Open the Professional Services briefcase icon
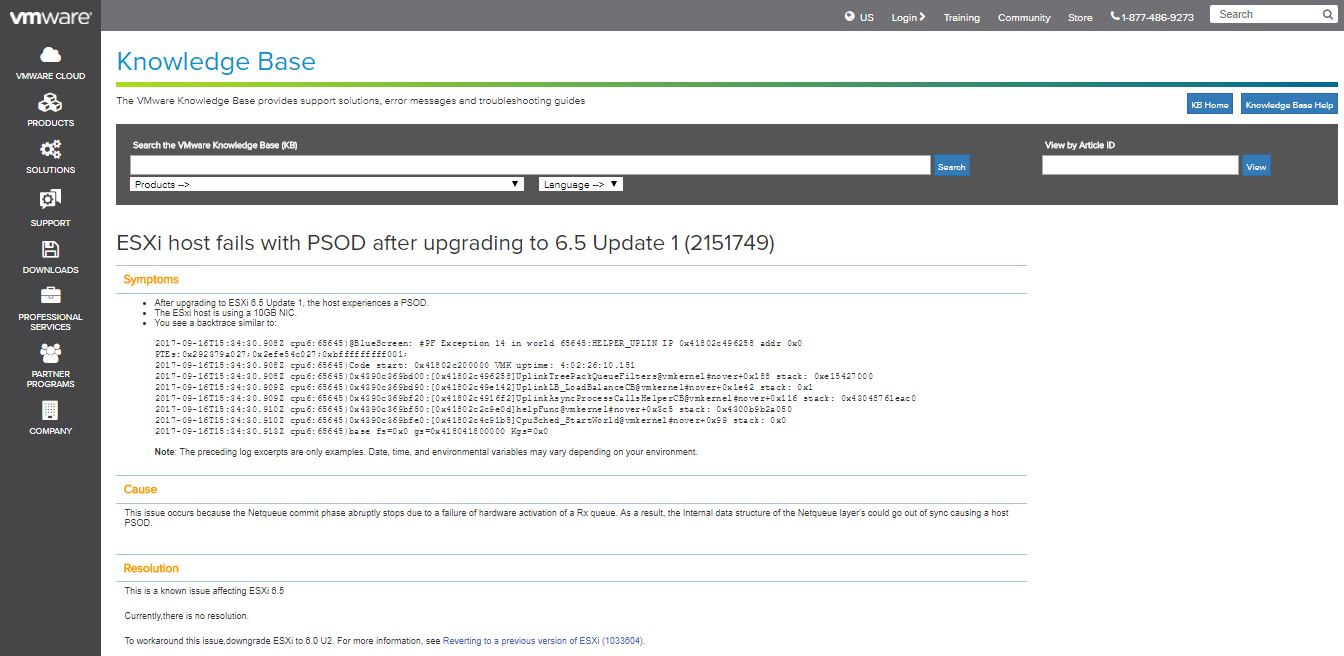The image size is (1344, 656). [50, 295]
